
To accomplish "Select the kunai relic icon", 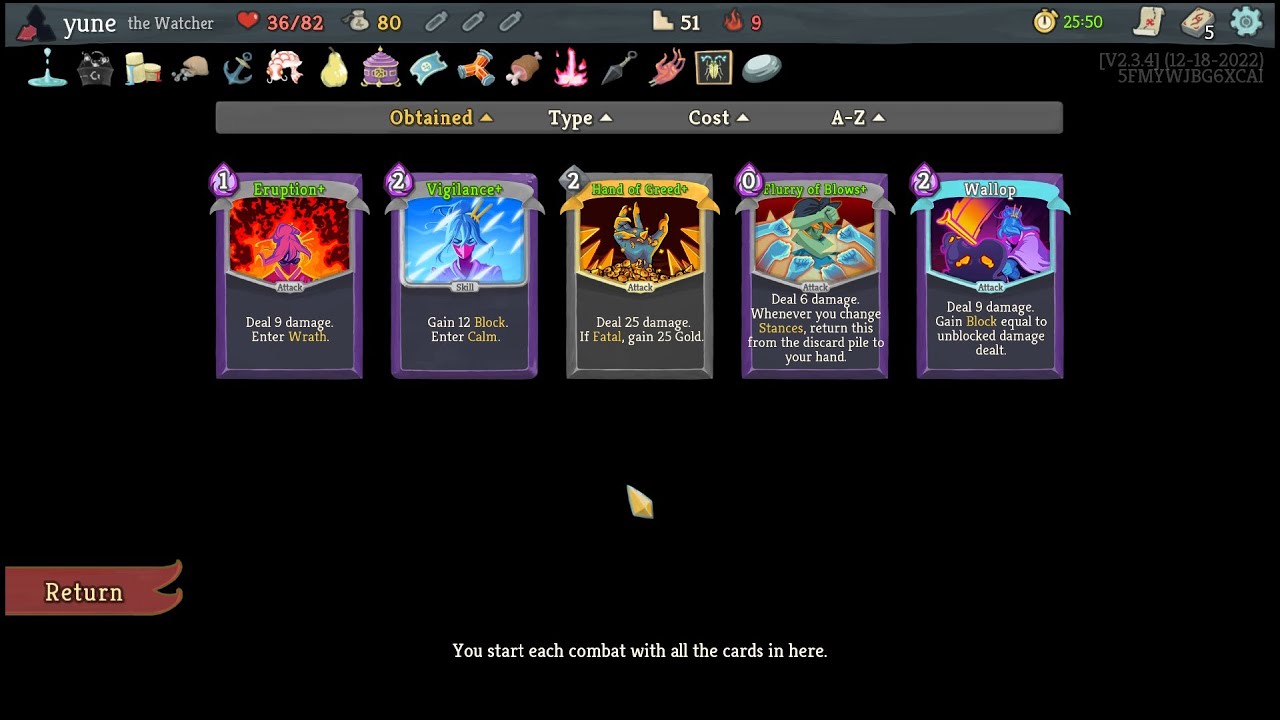I will (x=620, y=68).
